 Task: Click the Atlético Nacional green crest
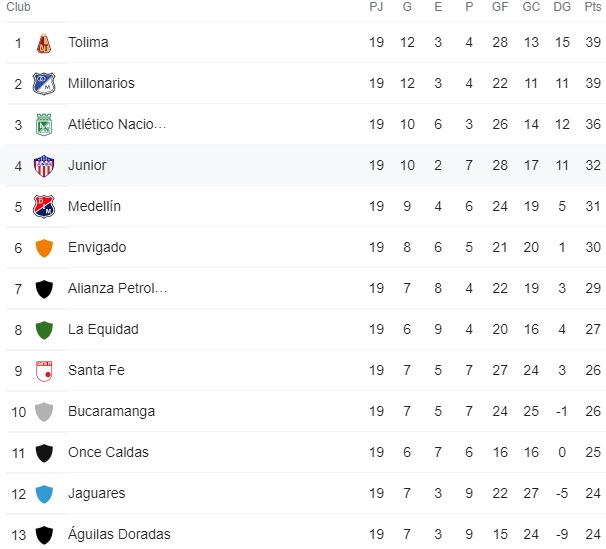44,125
